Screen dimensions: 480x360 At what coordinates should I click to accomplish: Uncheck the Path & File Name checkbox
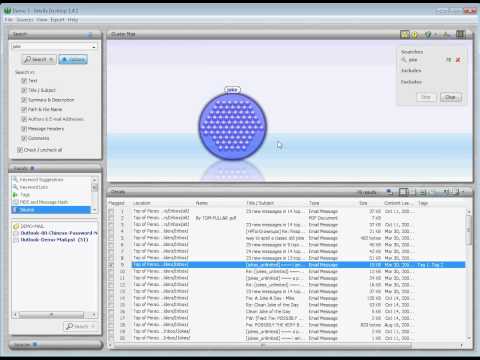[x=24, y=109]
